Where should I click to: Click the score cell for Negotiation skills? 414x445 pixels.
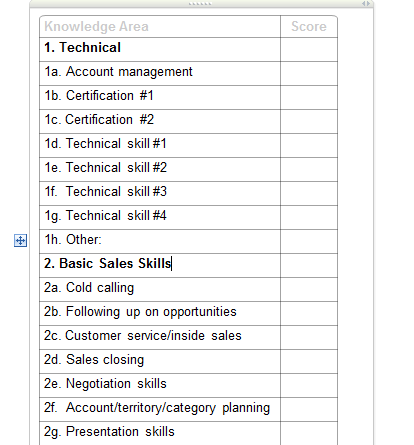(x=309, y=385)
